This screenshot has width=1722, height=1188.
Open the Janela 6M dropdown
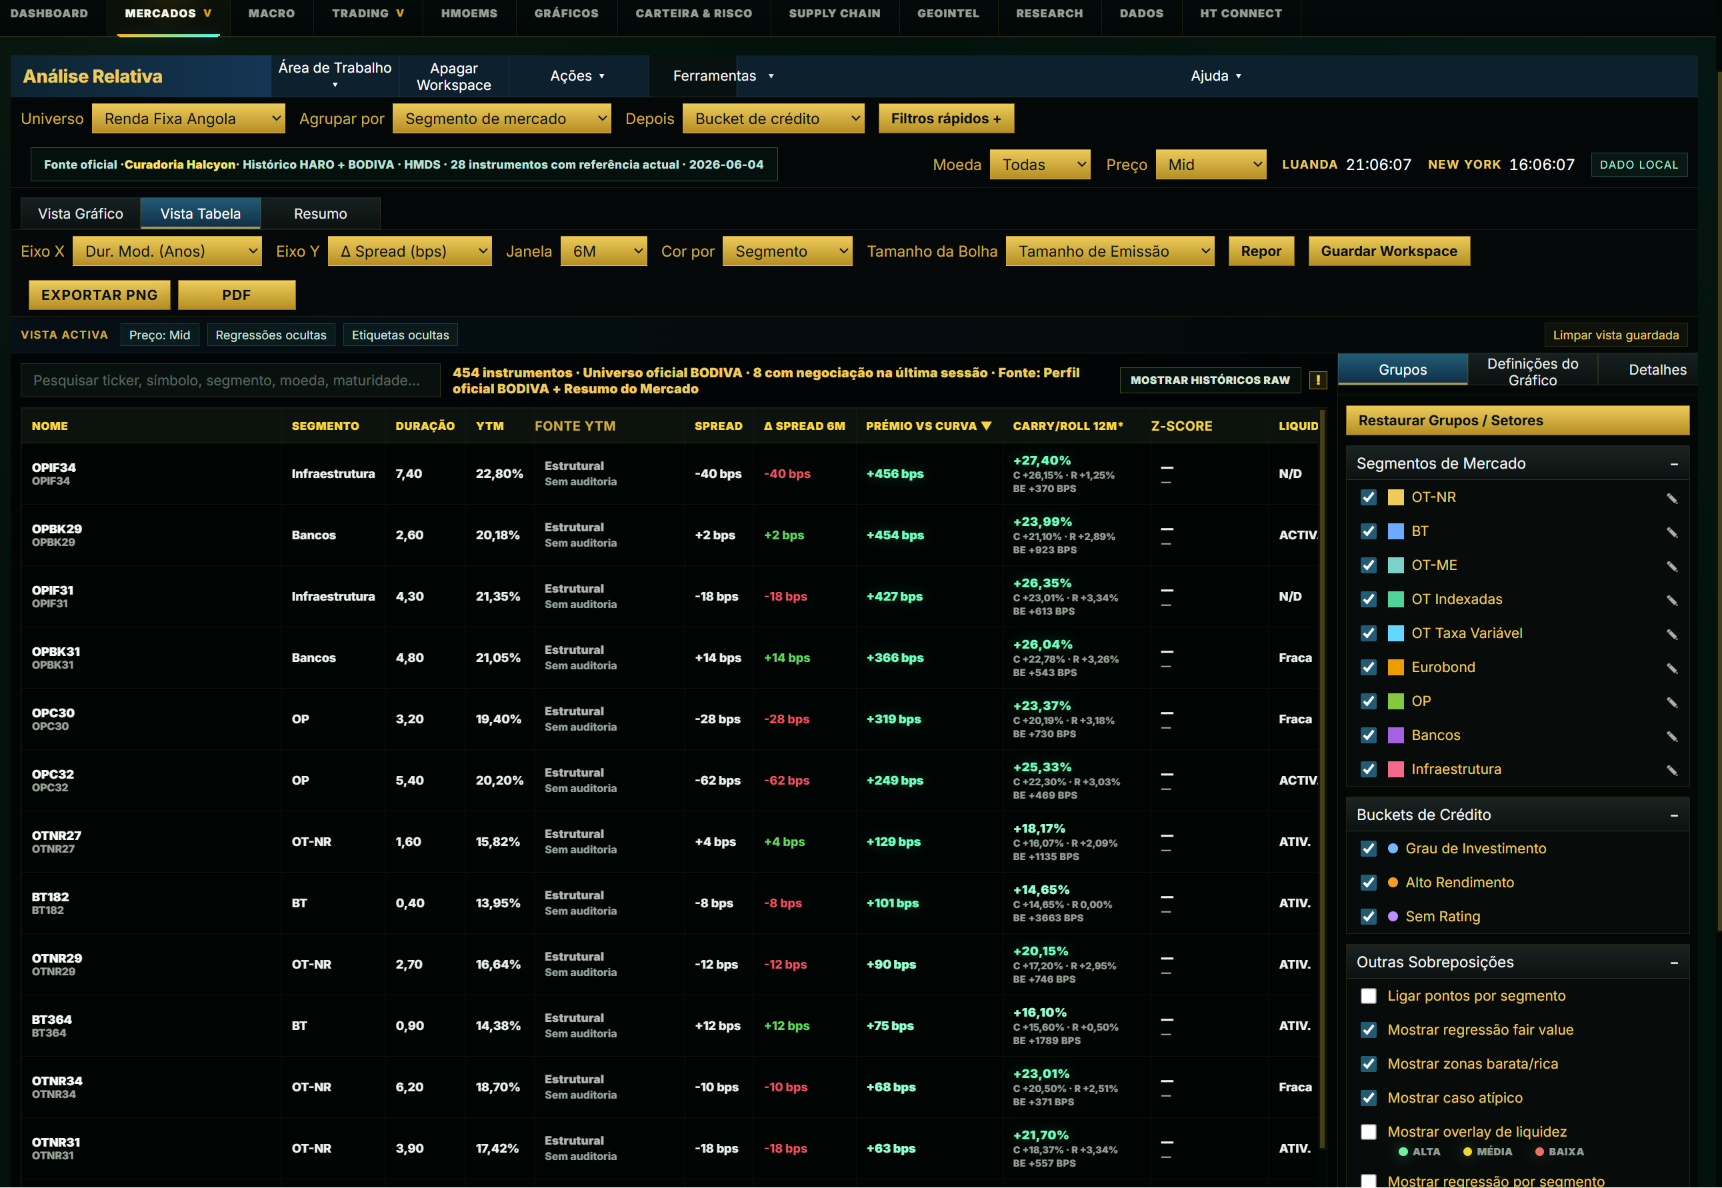[604, 251]
